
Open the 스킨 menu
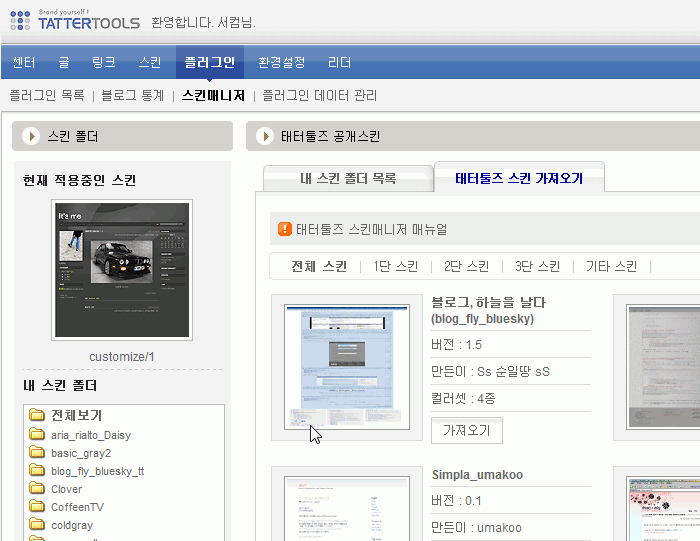coord(150,62)
